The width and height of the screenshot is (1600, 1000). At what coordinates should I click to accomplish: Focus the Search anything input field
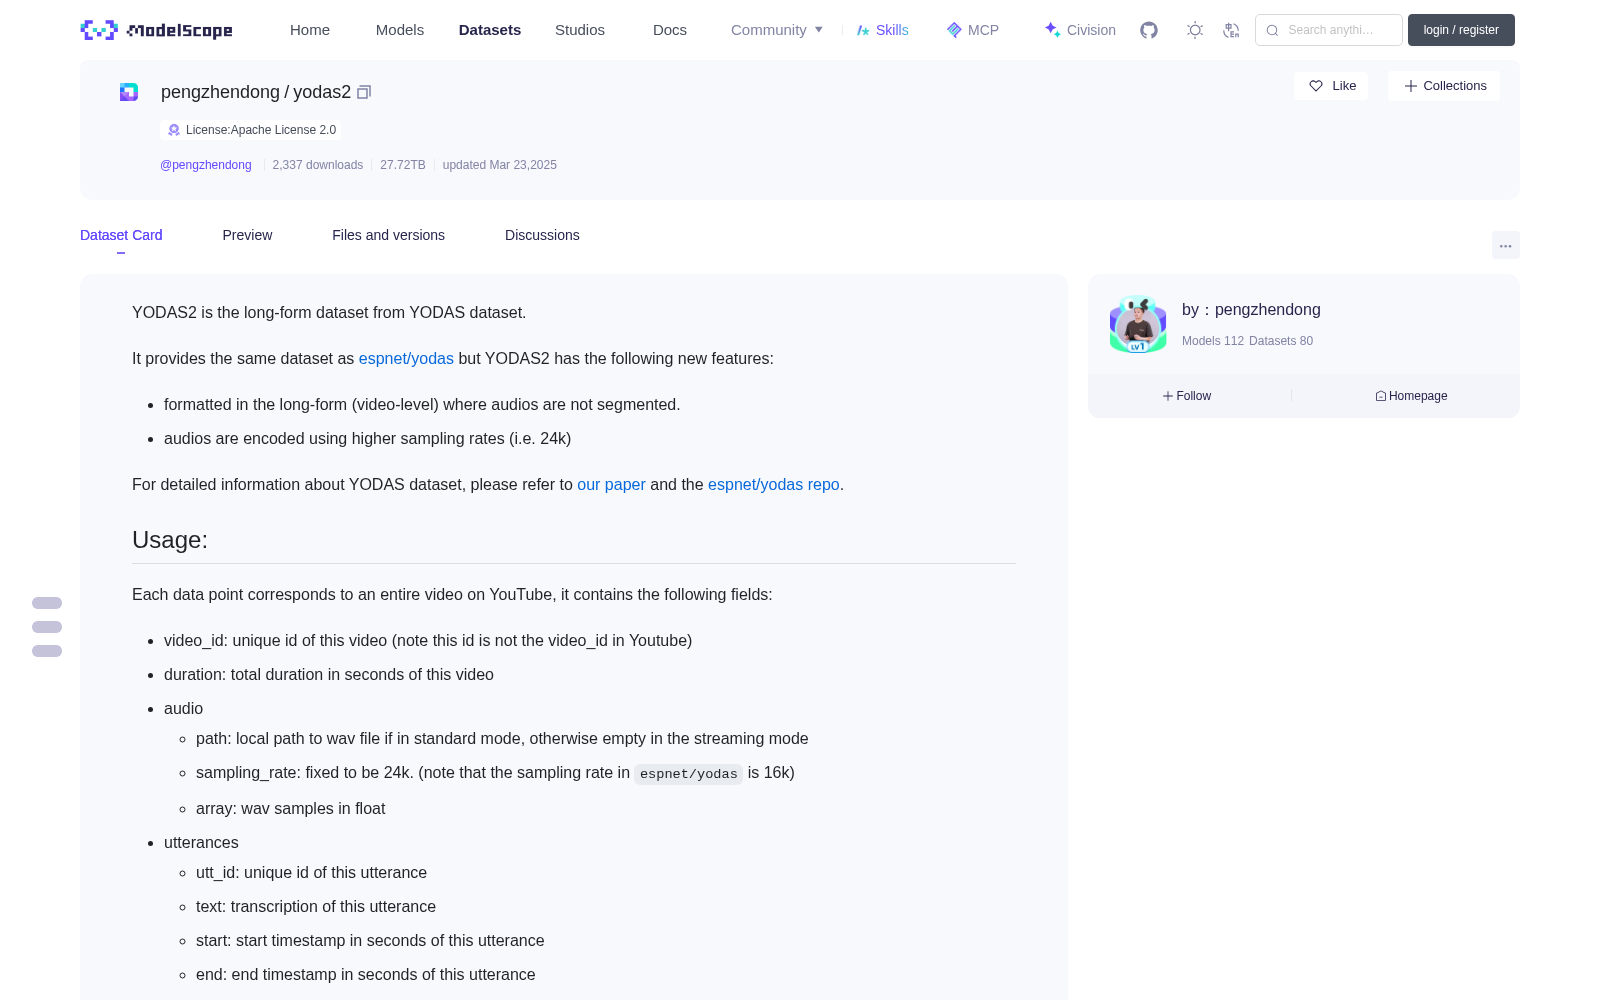(1329, 30)
